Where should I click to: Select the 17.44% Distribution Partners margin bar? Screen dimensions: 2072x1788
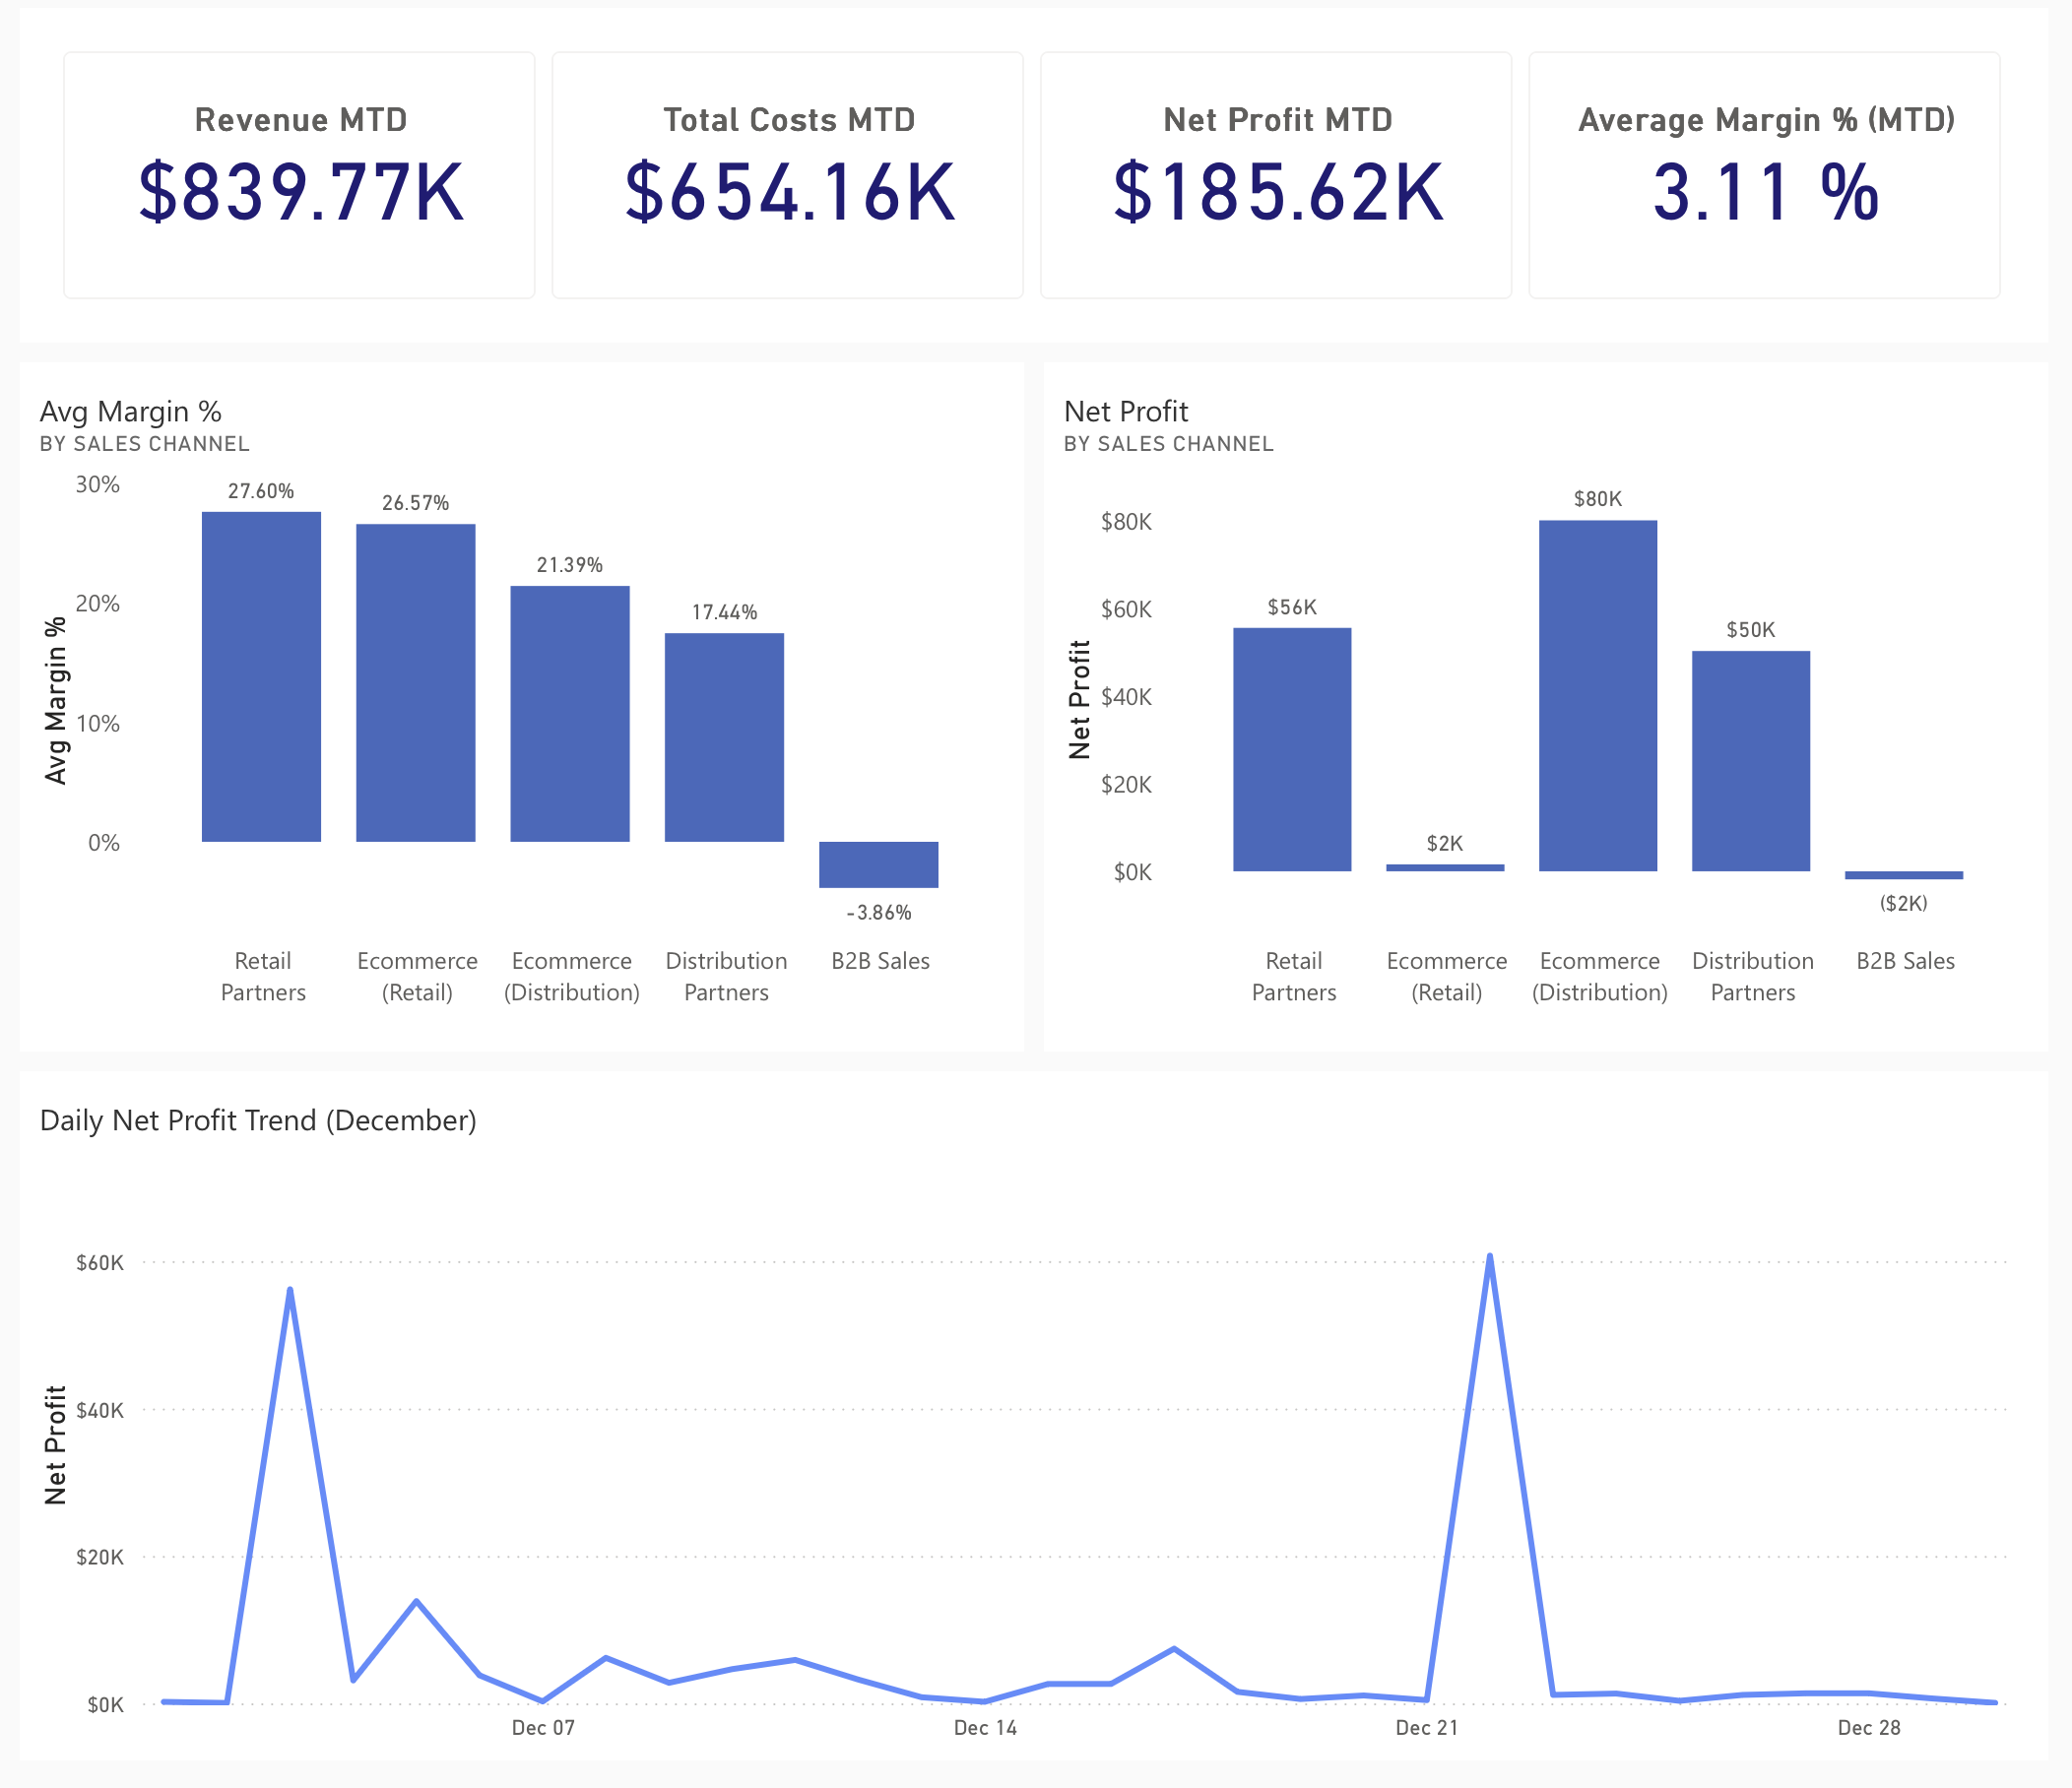(x=724, y=737)
